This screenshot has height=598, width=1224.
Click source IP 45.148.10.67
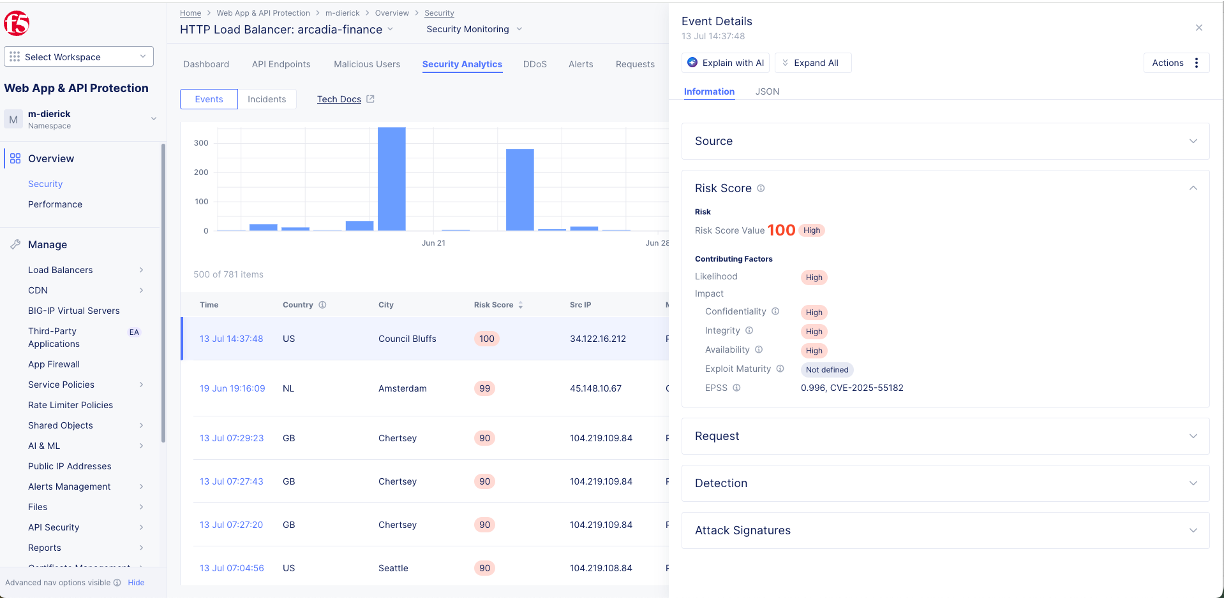pos(595,388)
